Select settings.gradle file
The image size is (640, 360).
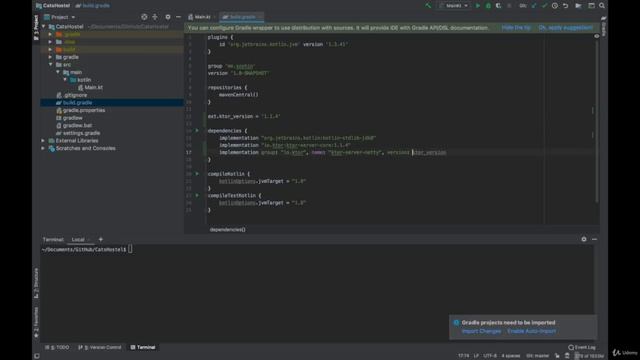point(78,133)
